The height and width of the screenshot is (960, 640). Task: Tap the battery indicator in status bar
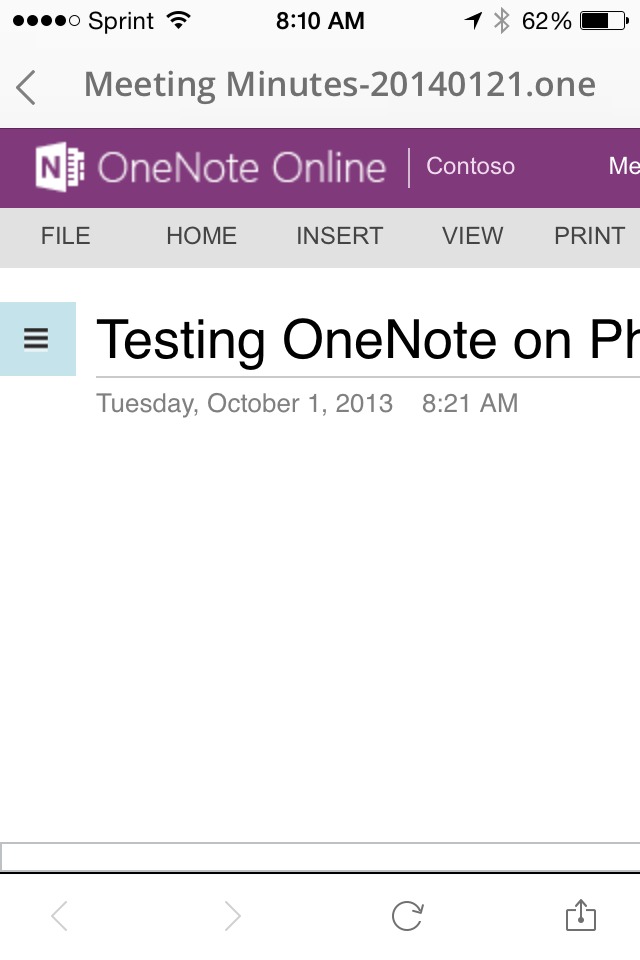(x=603, y=21)
